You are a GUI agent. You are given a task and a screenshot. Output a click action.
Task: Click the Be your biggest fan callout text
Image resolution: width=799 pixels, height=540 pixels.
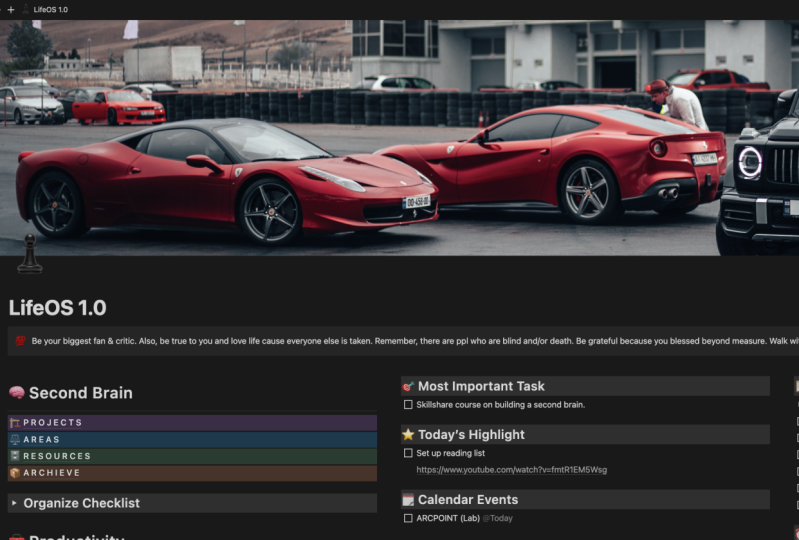pyautogui.click(x=415, y=341)
